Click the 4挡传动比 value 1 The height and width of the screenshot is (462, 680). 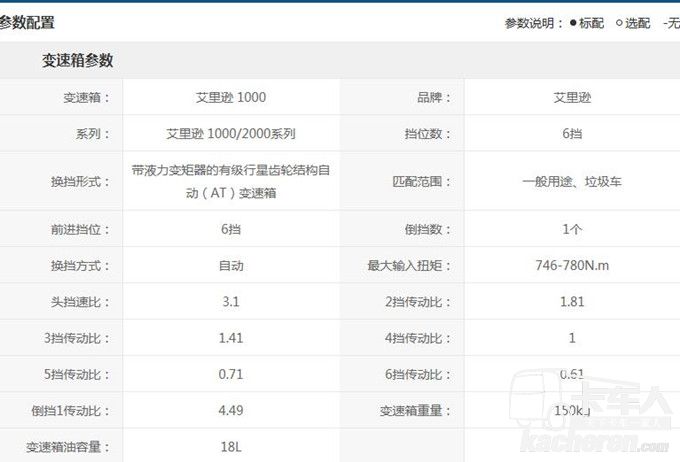pyautogui.click(x=572, y=338)
